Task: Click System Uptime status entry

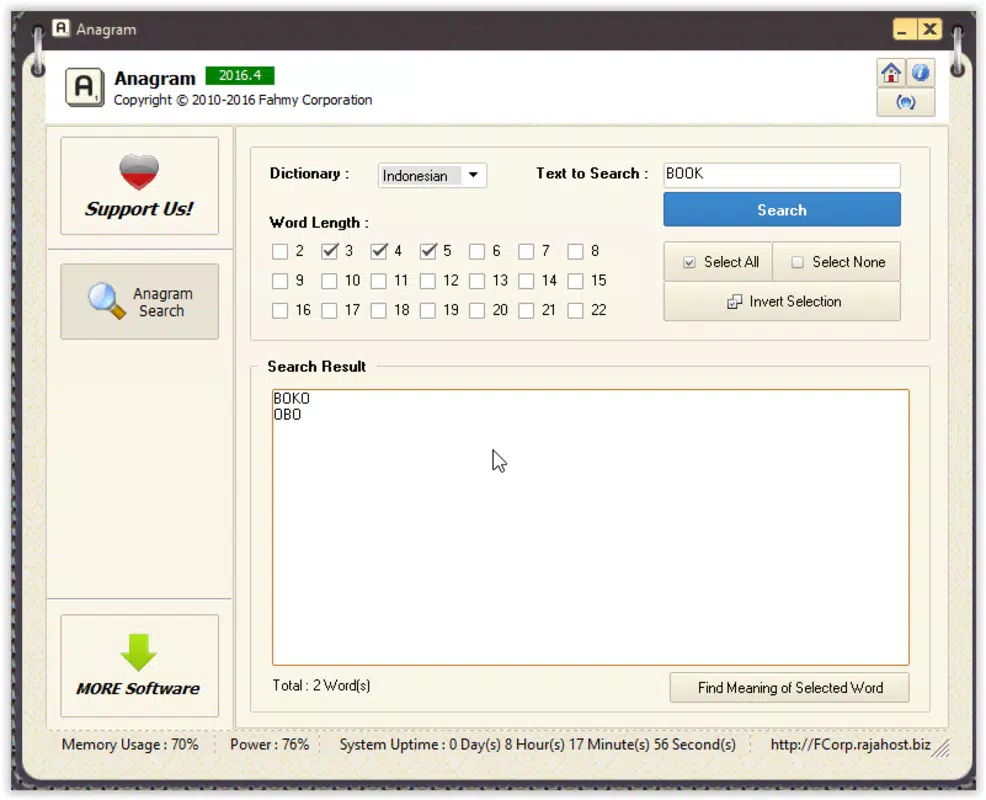Action: coord(538,745)
